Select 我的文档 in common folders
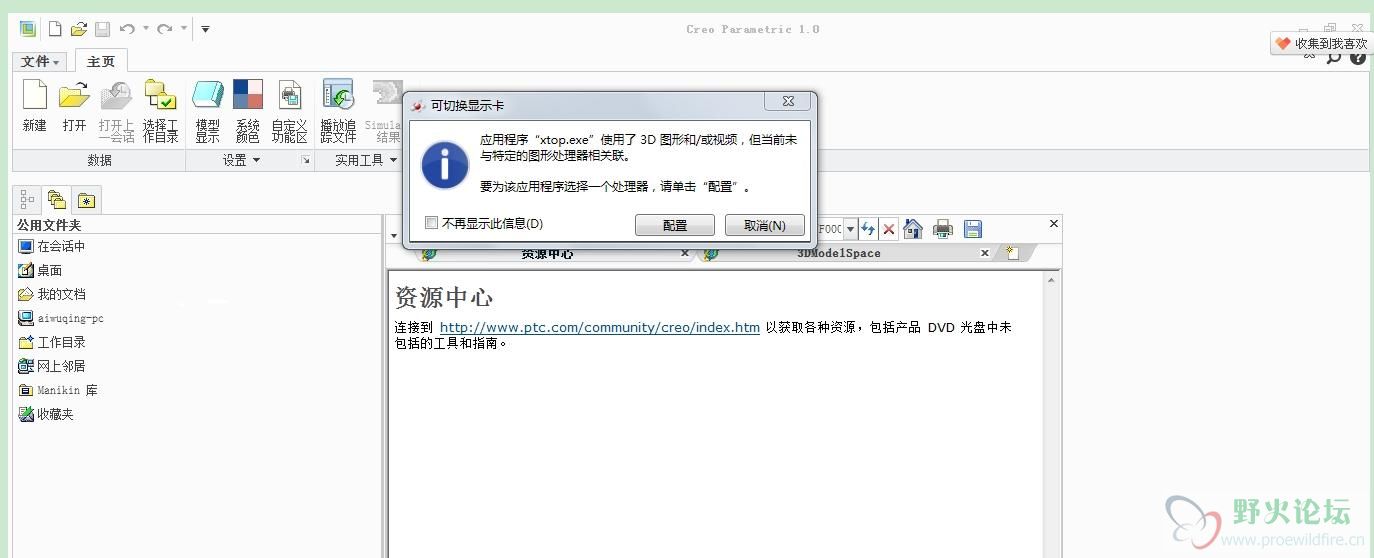This screenshot has height=558, width=1374. click(52, 294)
